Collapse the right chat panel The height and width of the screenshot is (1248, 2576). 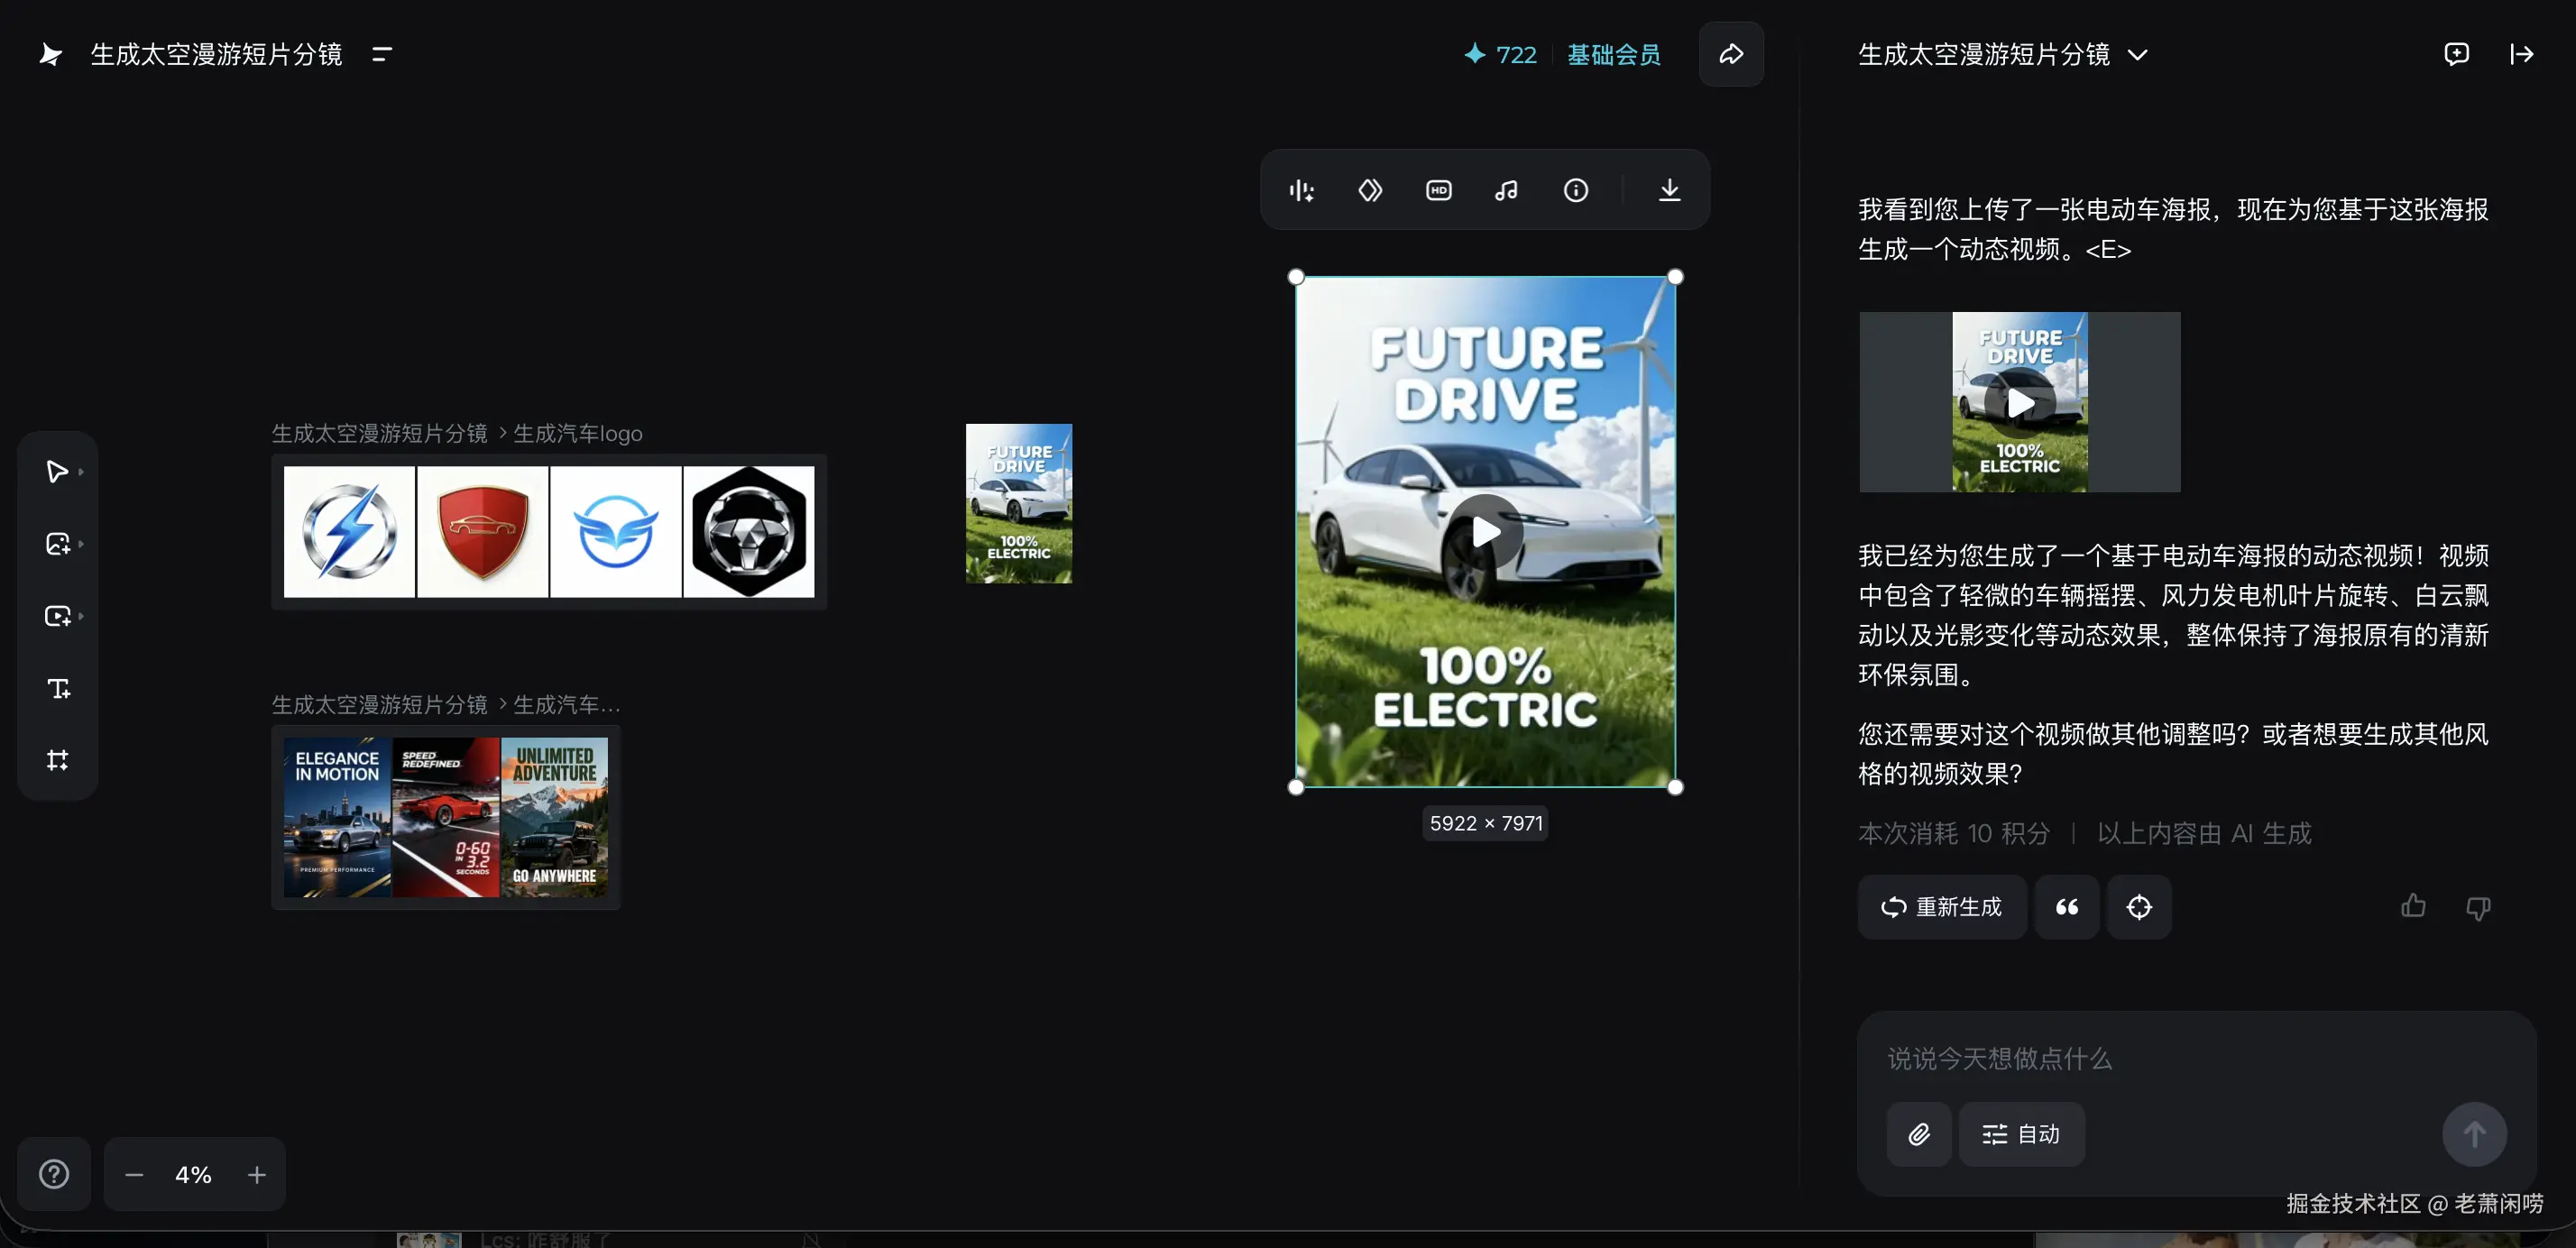coord(2521,54)
